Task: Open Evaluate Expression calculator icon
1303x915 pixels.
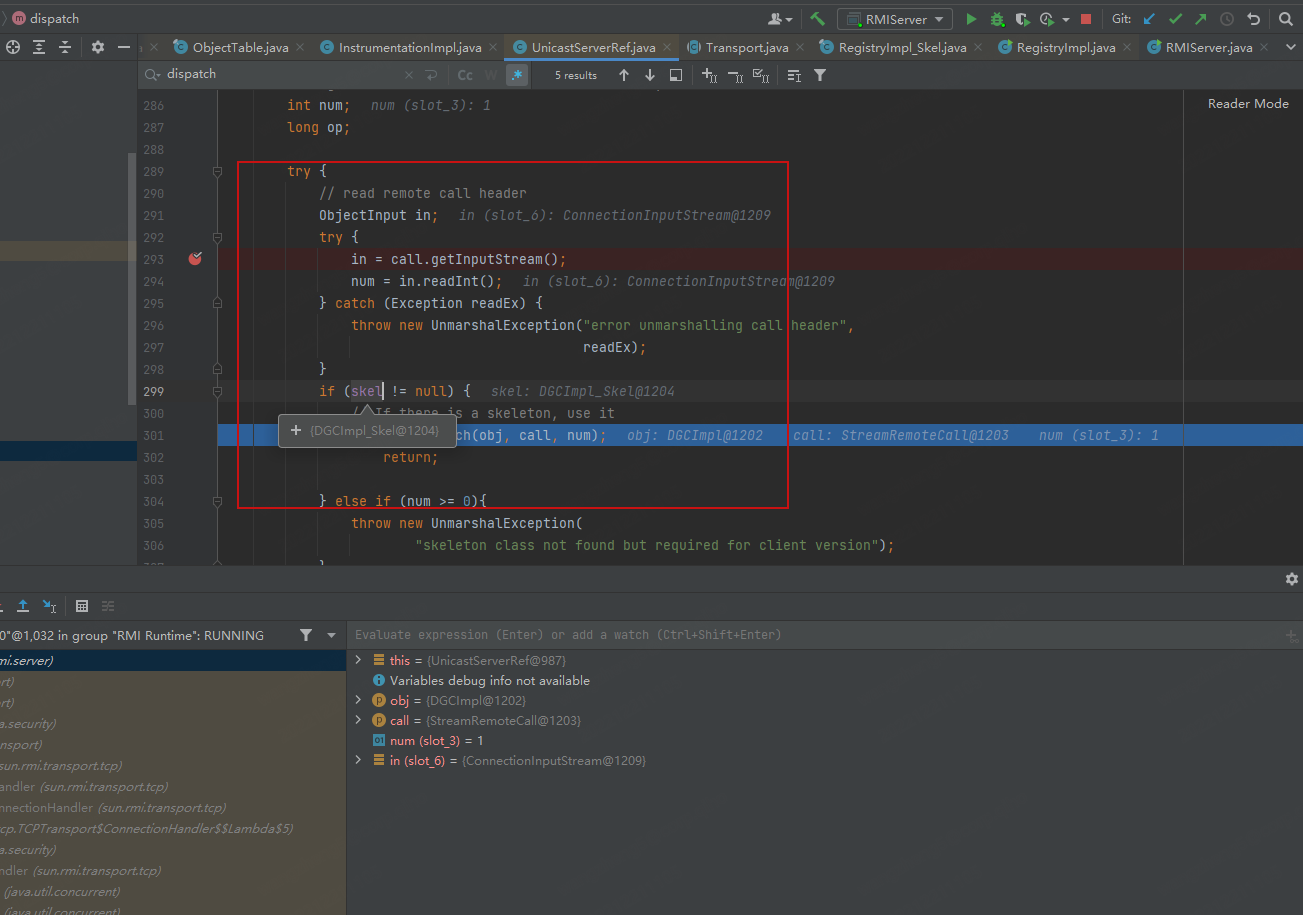Action: (82, 606)
